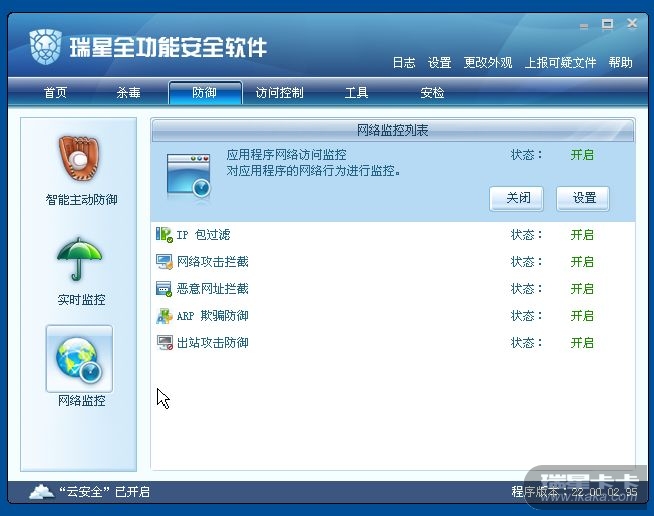Click the 应用程序网络访问监控 title text

[287, 155]
